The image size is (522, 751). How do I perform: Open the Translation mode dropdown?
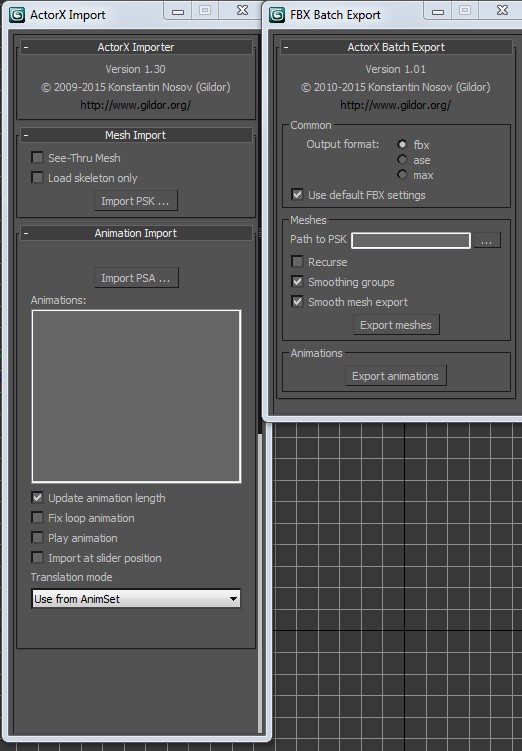tap(136, 599)
